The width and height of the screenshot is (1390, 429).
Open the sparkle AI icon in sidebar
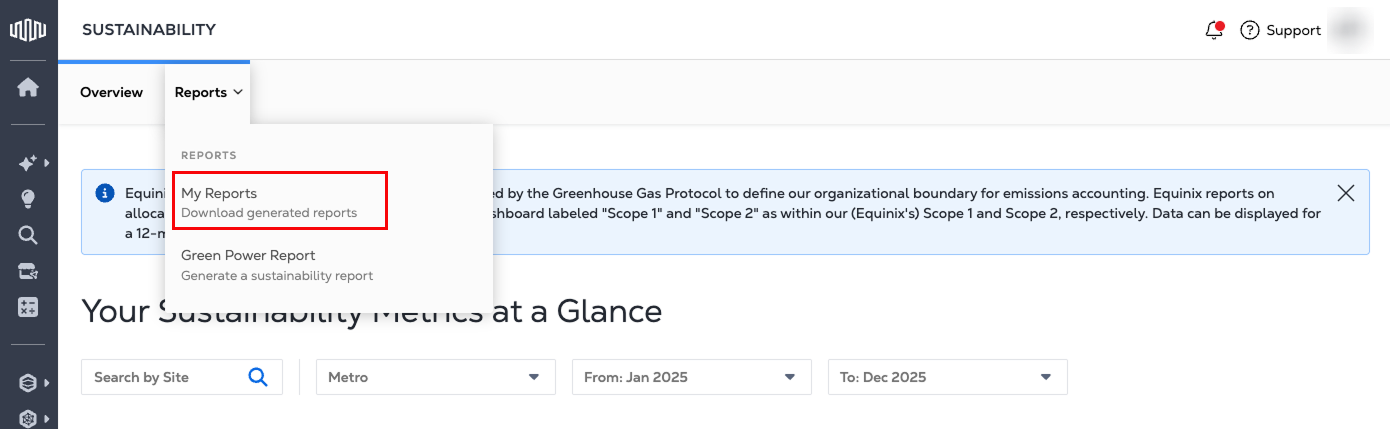(x=28, y=162)
